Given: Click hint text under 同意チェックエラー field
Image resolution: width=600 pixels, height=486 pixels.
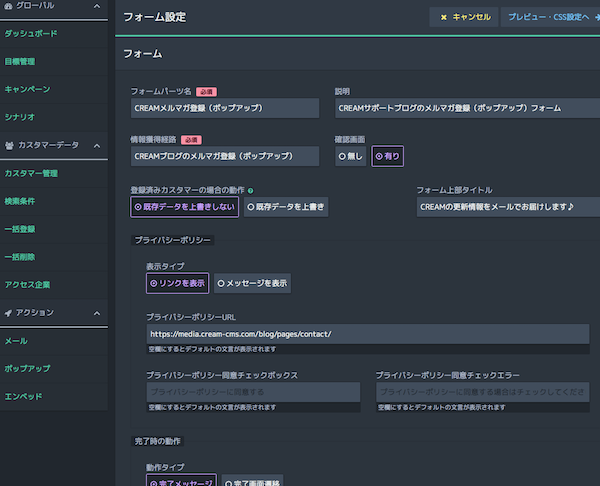Looking at the screenshot, I should coord(442,407).
